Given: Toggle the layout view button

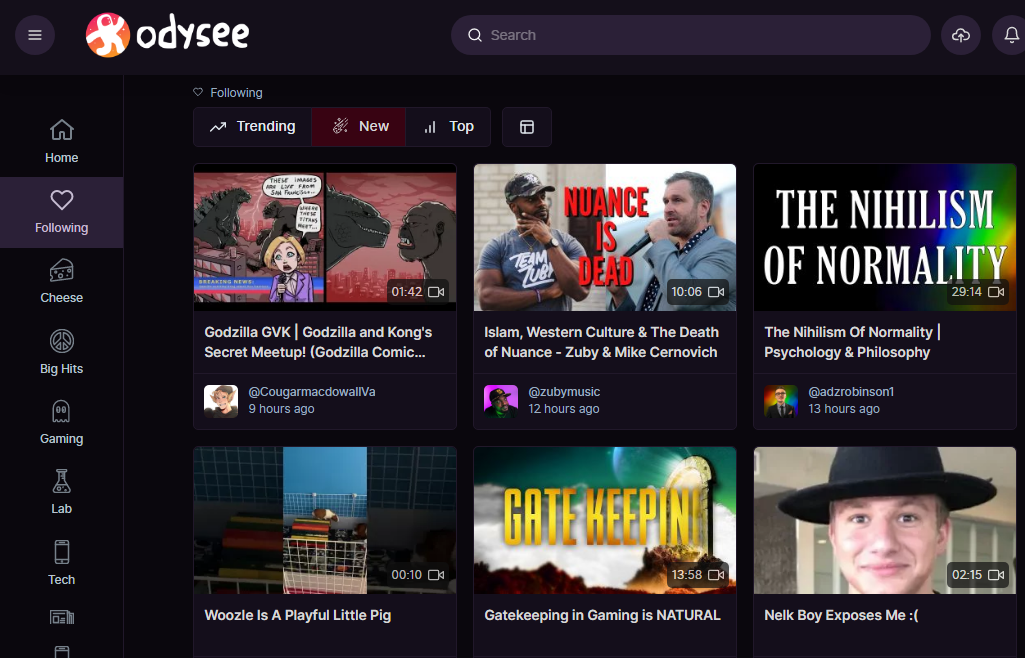Looking at the screenshot, I should point(527,127).
